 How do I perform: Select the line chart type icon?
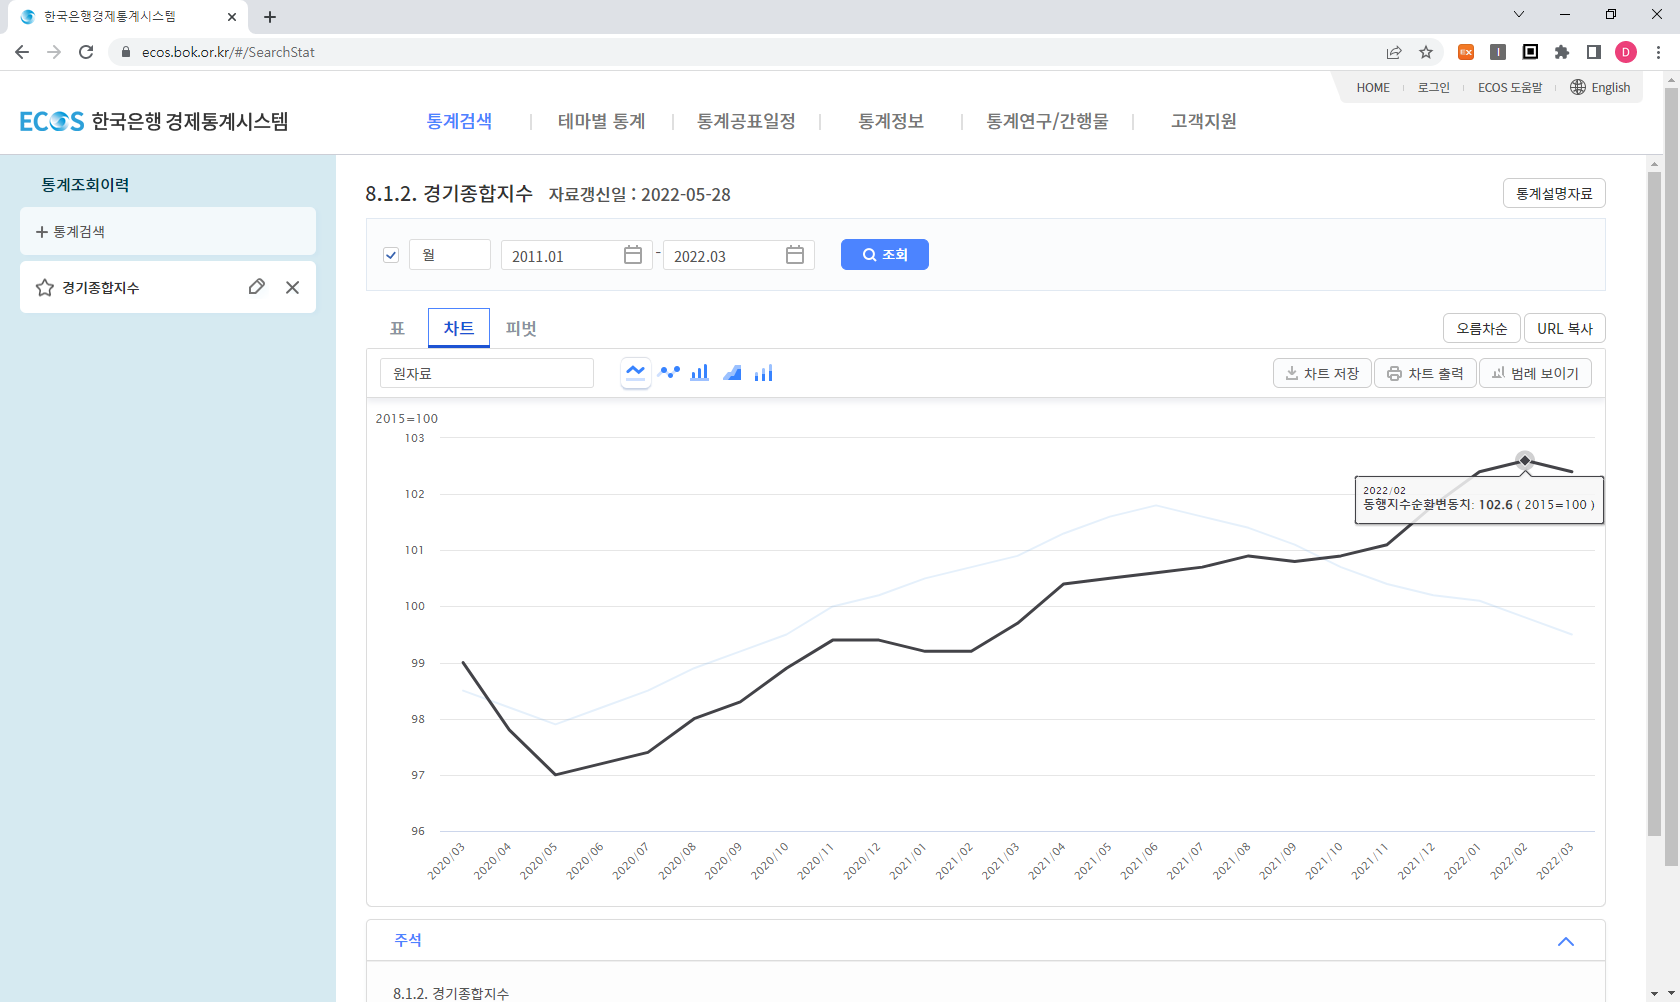pyautogui.click(x=636, y=373)
